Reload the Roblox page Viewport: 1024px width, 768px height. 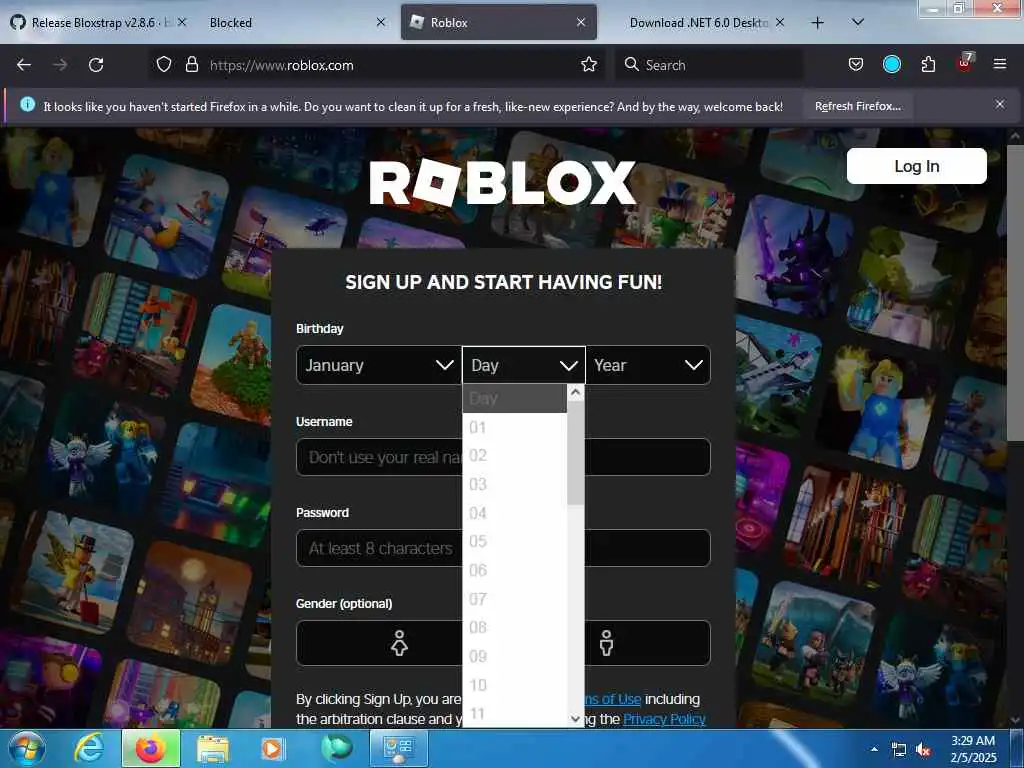[x=96, y=65]
